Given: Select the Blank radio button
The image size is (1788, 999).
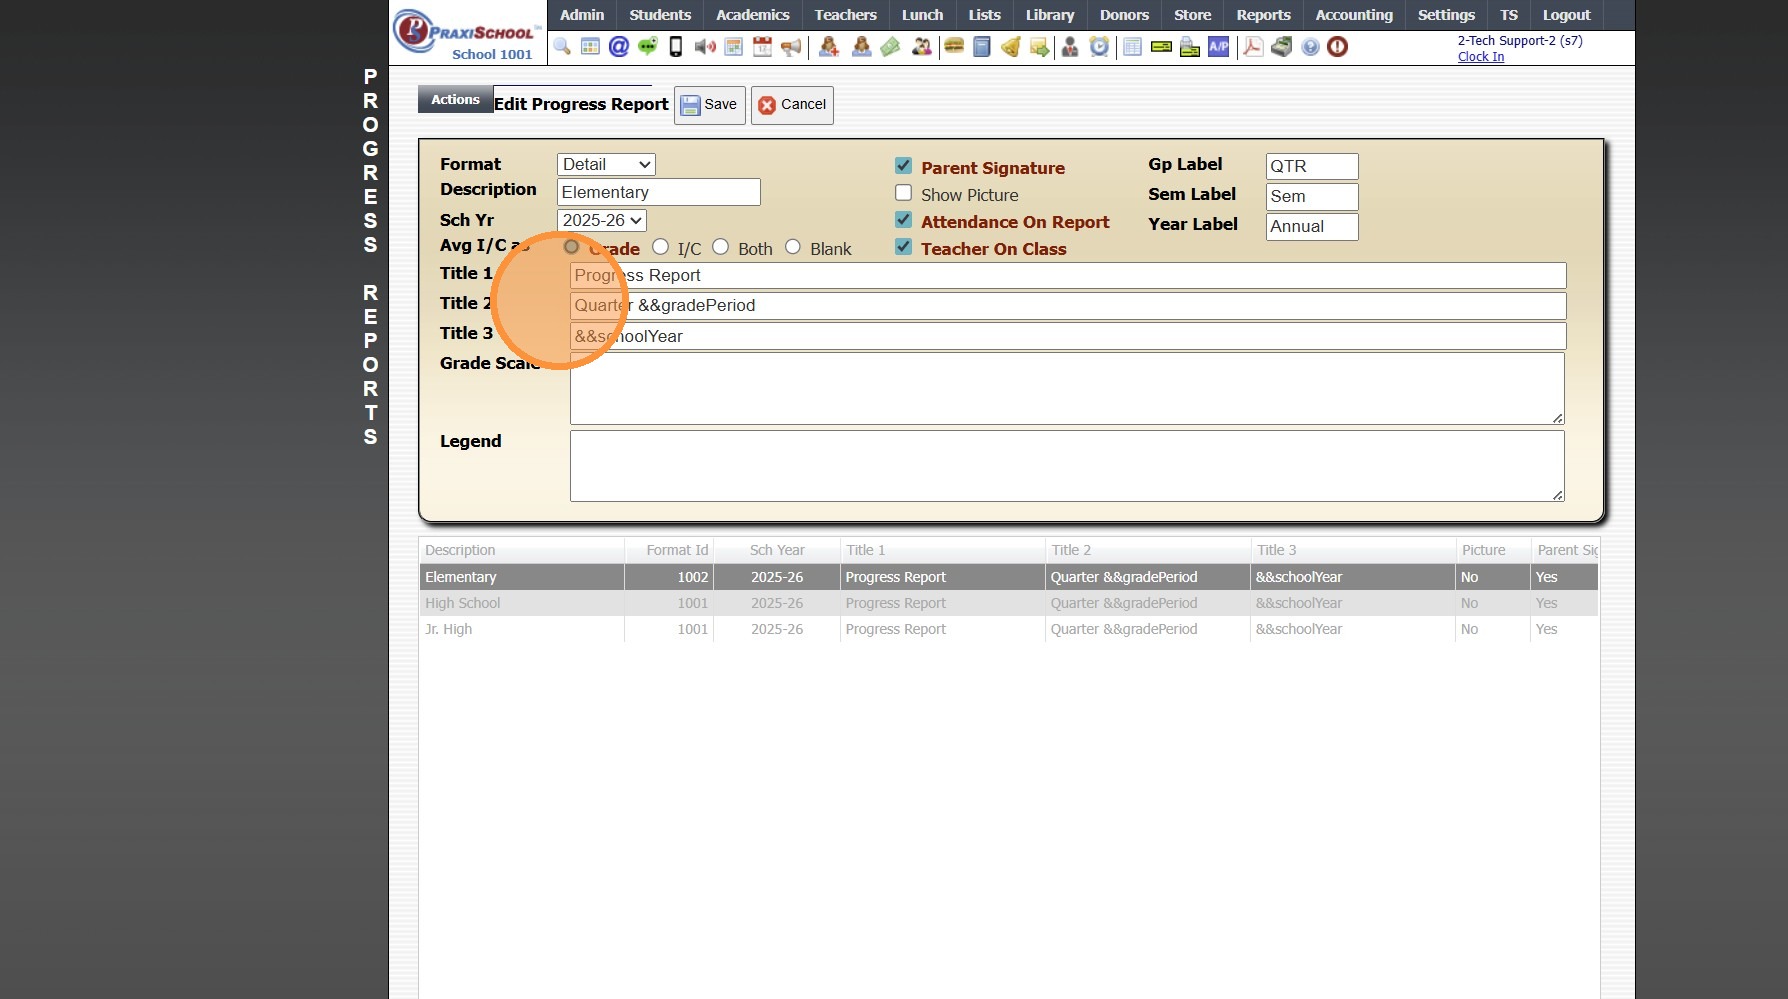Looking at the screenshot, I should click(793, 247).
